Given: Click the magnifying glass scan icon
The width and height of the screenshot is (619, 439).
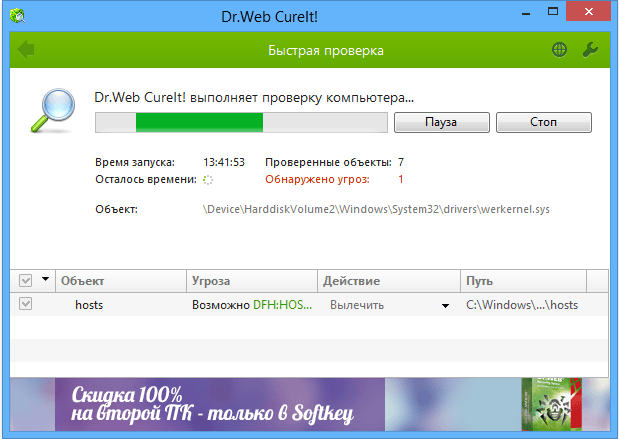Looking at the screenshot, I should [x=53, y=111].
